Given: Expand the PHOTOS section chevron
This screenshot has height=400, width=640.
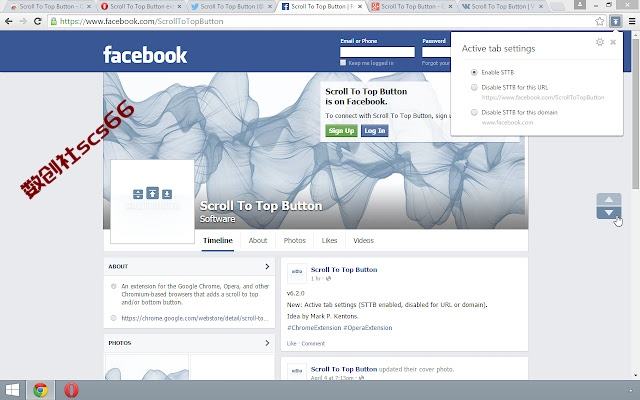Looking at the screenshot, I should tap(267, 343).
